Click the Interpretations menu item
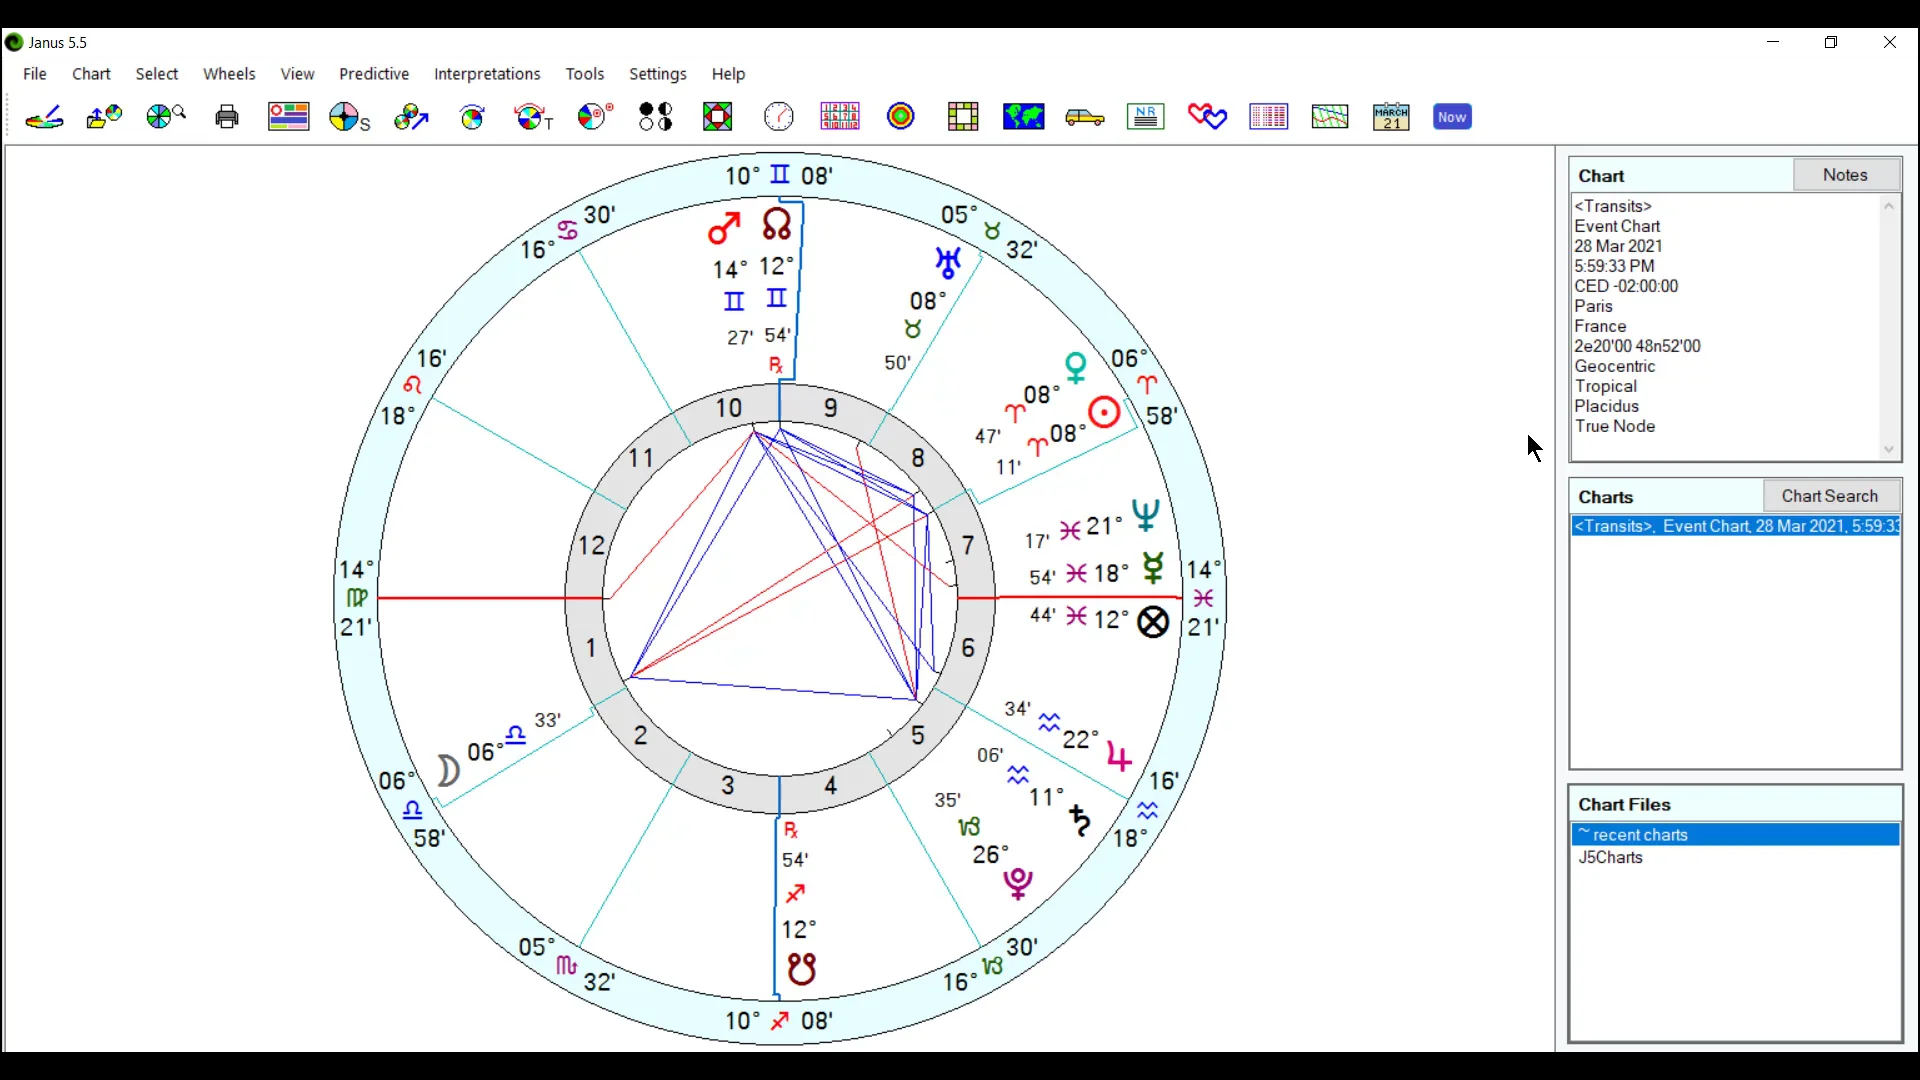Image resolution: width=1920 pixels, height=1080 pixels. point(487,73)
